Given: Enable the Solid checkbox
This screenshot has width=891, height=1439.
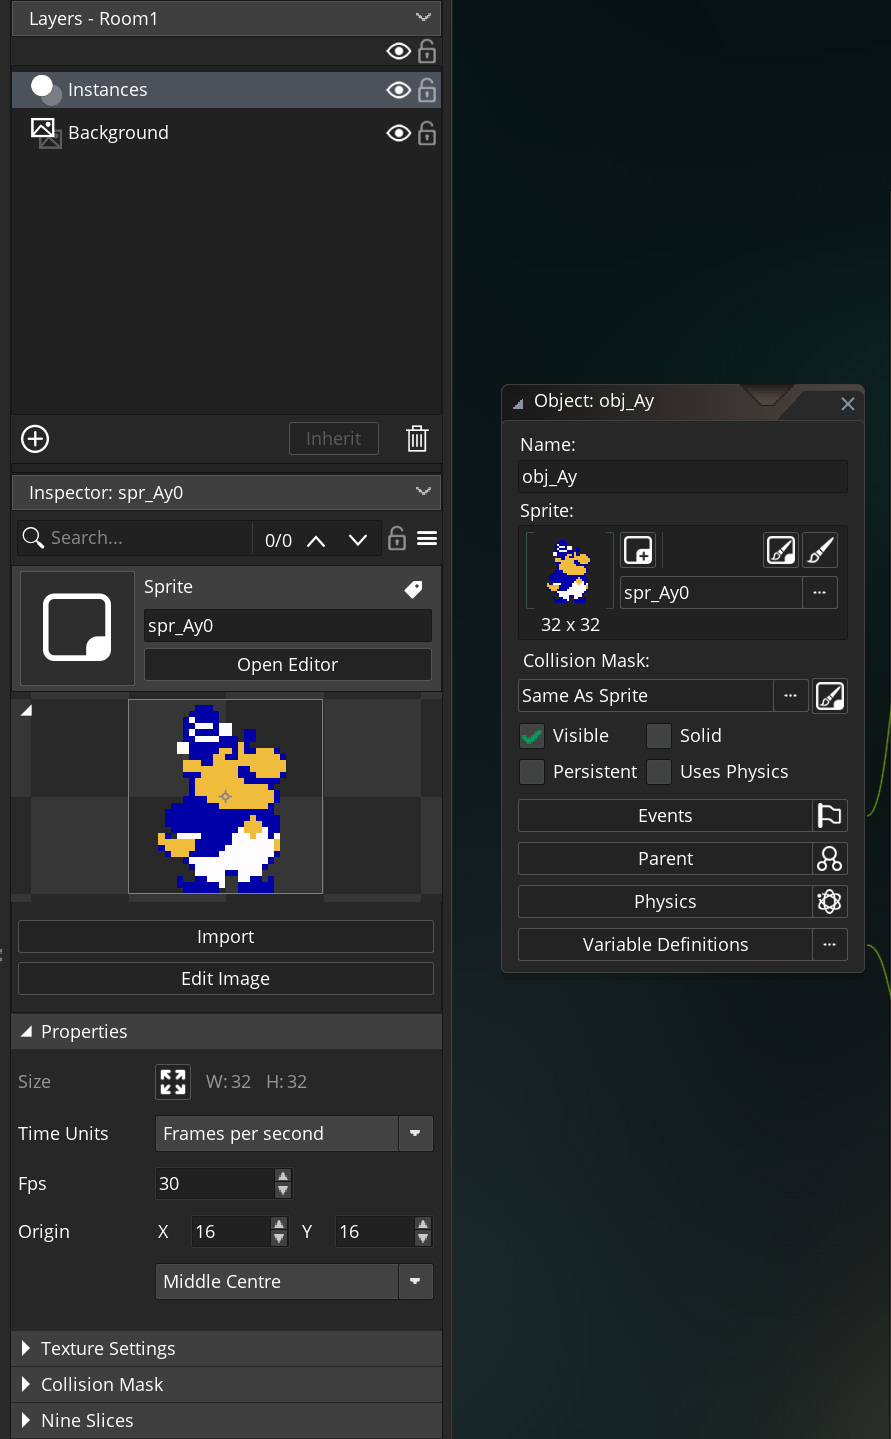Looking at the screenshot, I should click(x=658, y=736).
